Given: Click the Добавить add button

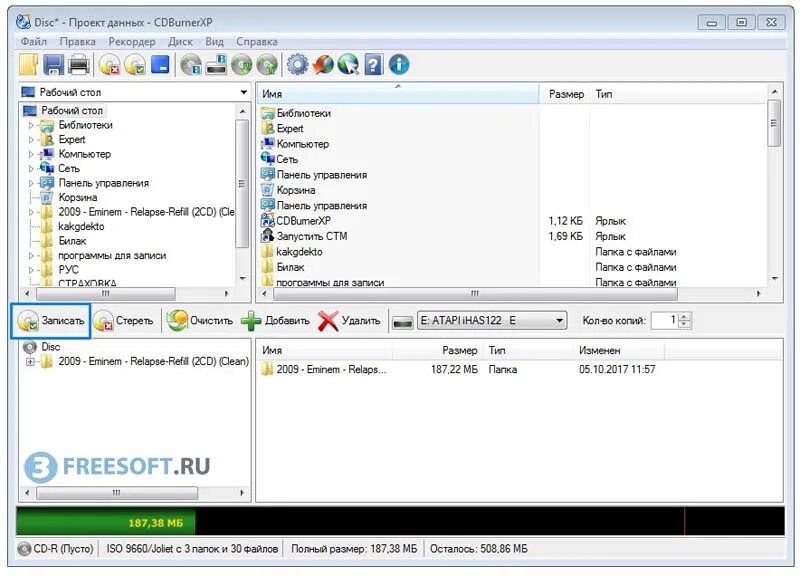Looking at the screenshot, I should (x=276, y=321).
